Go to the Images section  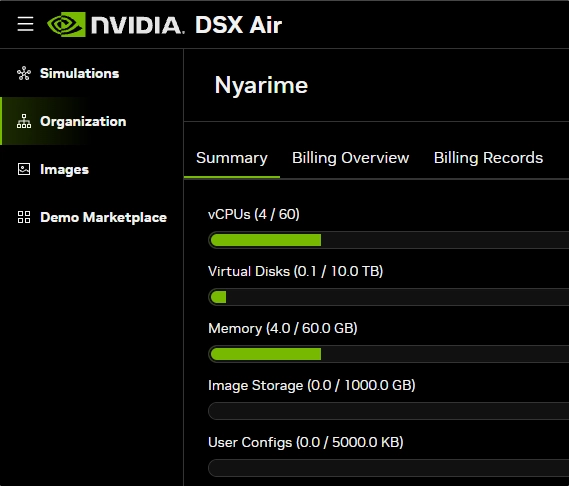pyautogui.click(x=92, y=169)
